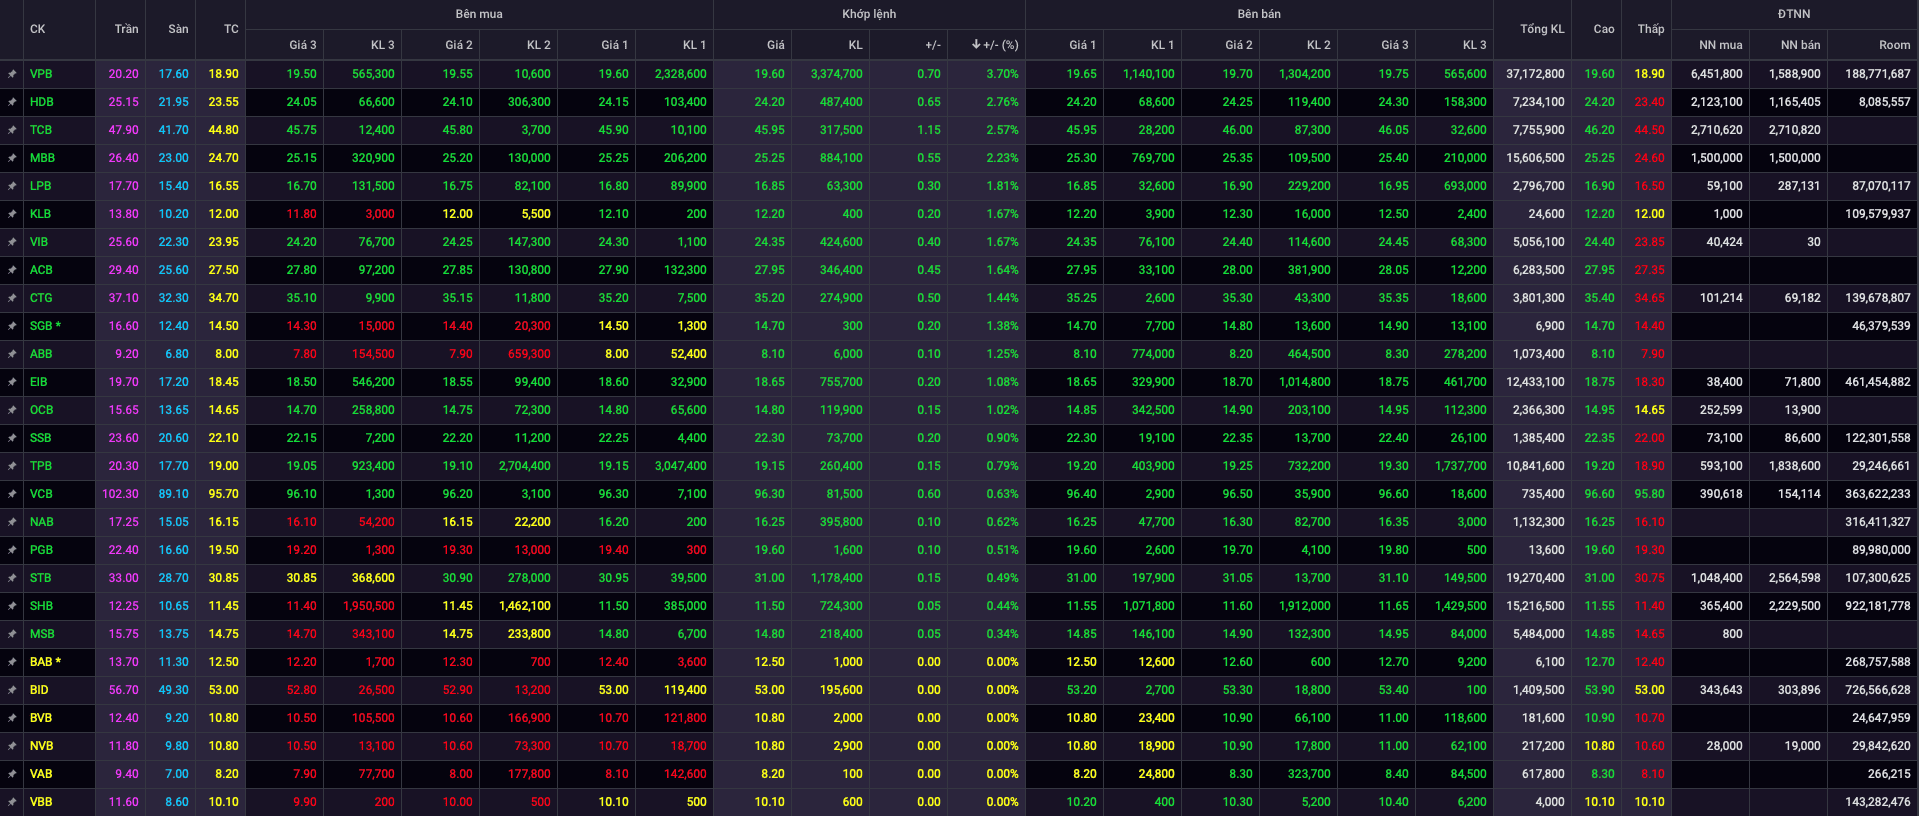Click the Khớp lệnh group header
The image size is (1919, 816).
pyautogui.click(x=869, y=14)
